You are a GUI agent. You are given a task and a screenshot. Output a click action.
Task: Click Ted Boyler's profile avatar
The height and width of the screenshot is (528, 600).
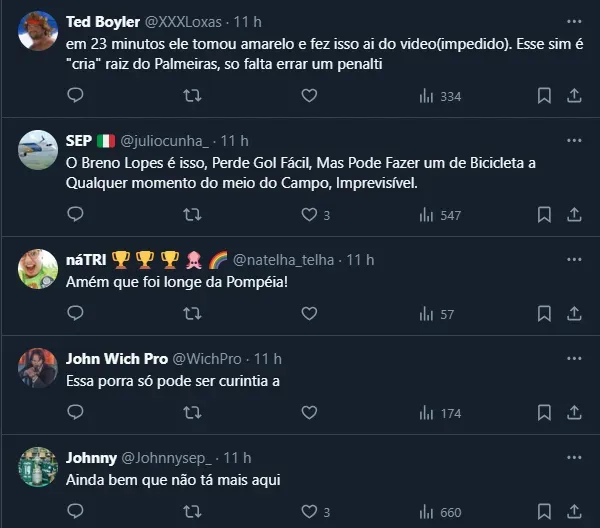click(38, 30)
